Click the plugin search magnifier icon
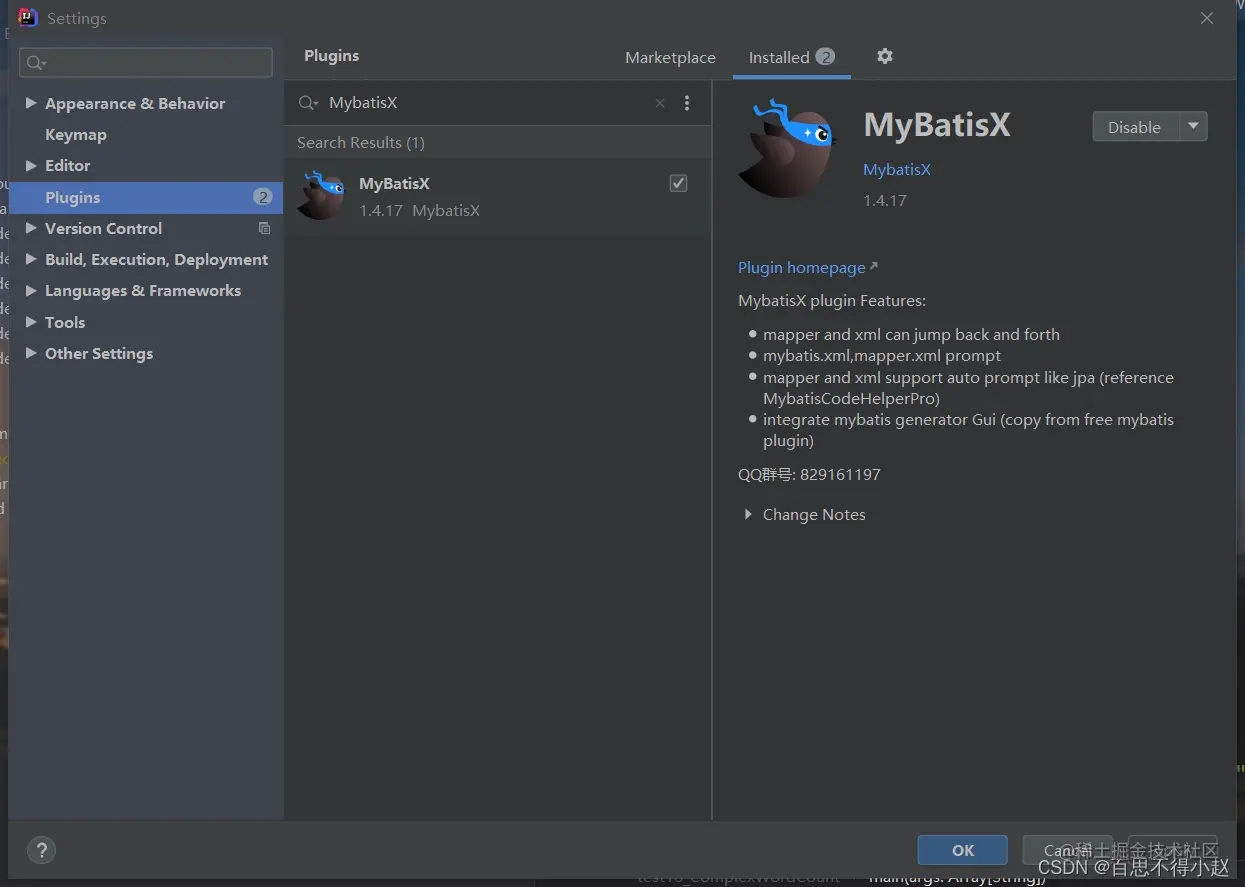The height and width of the screenshot is (887, 1245). (x=308, y=103)
